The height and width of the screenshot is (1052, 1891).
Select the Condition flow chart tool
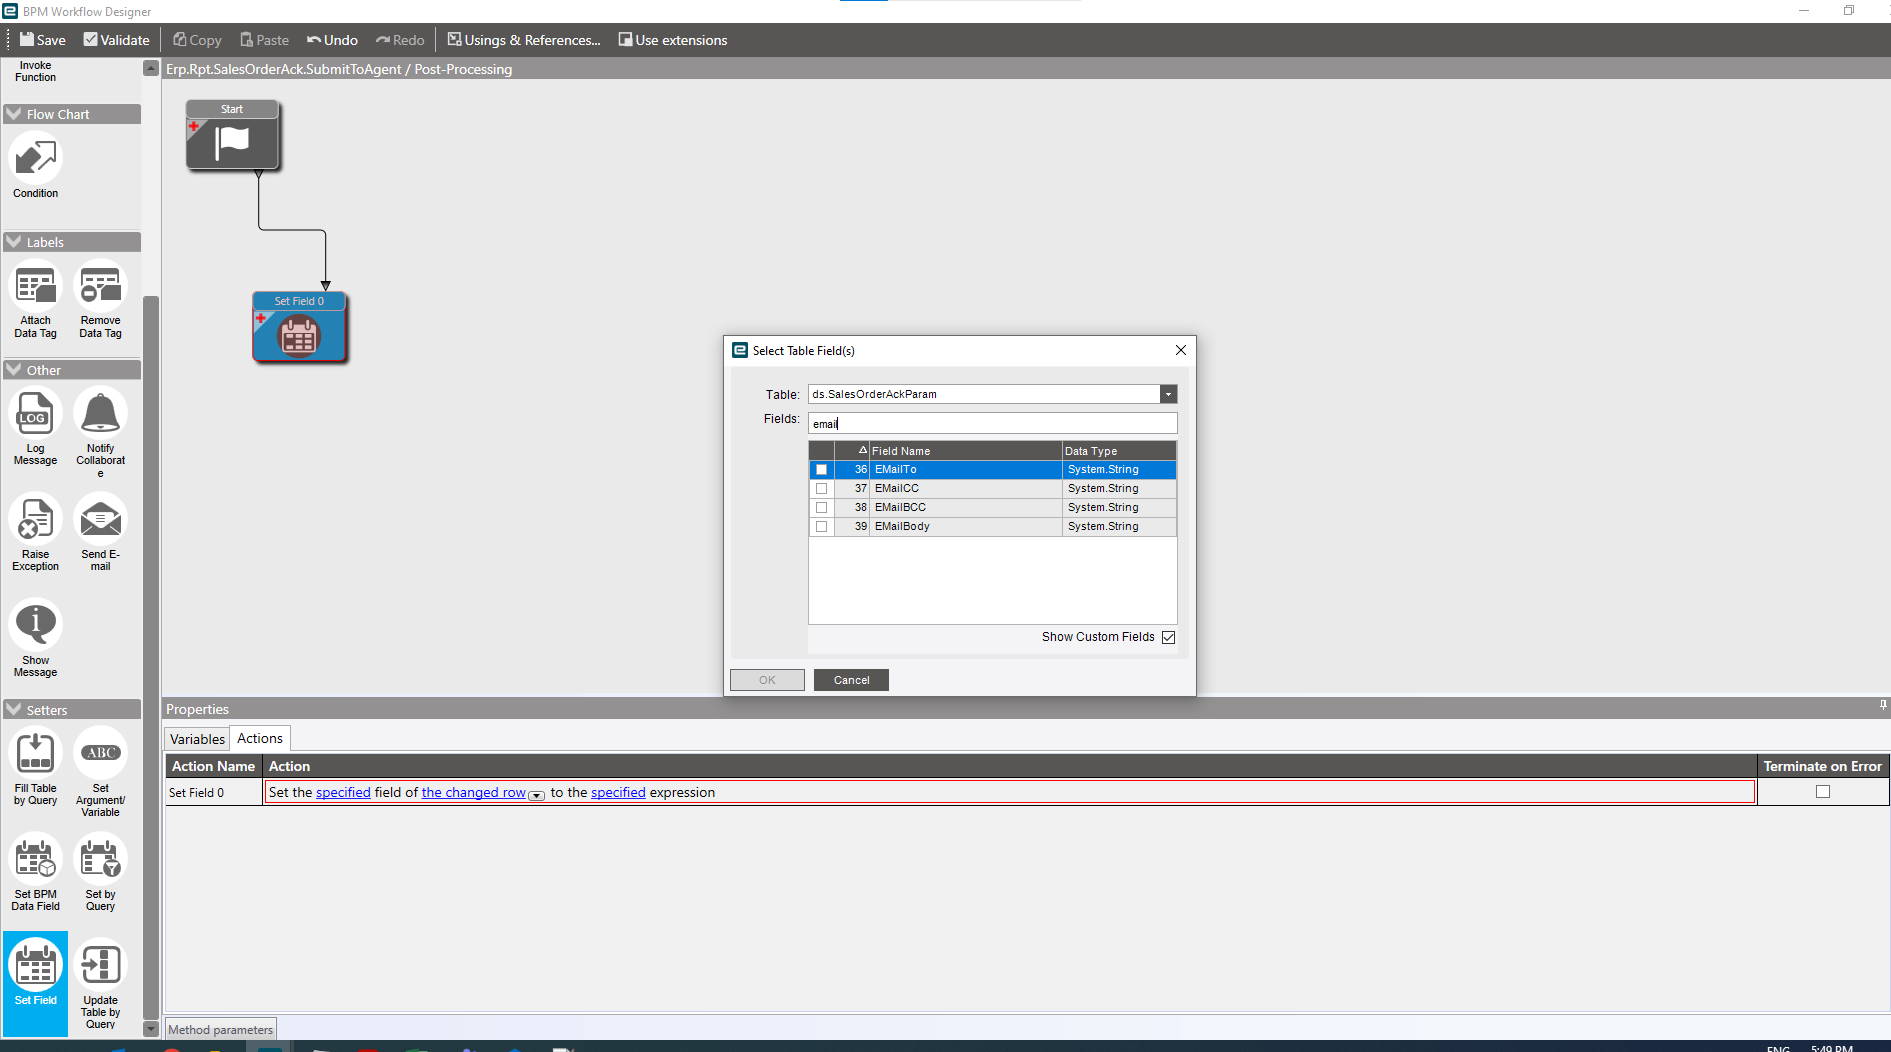click(x=36, y=166)
